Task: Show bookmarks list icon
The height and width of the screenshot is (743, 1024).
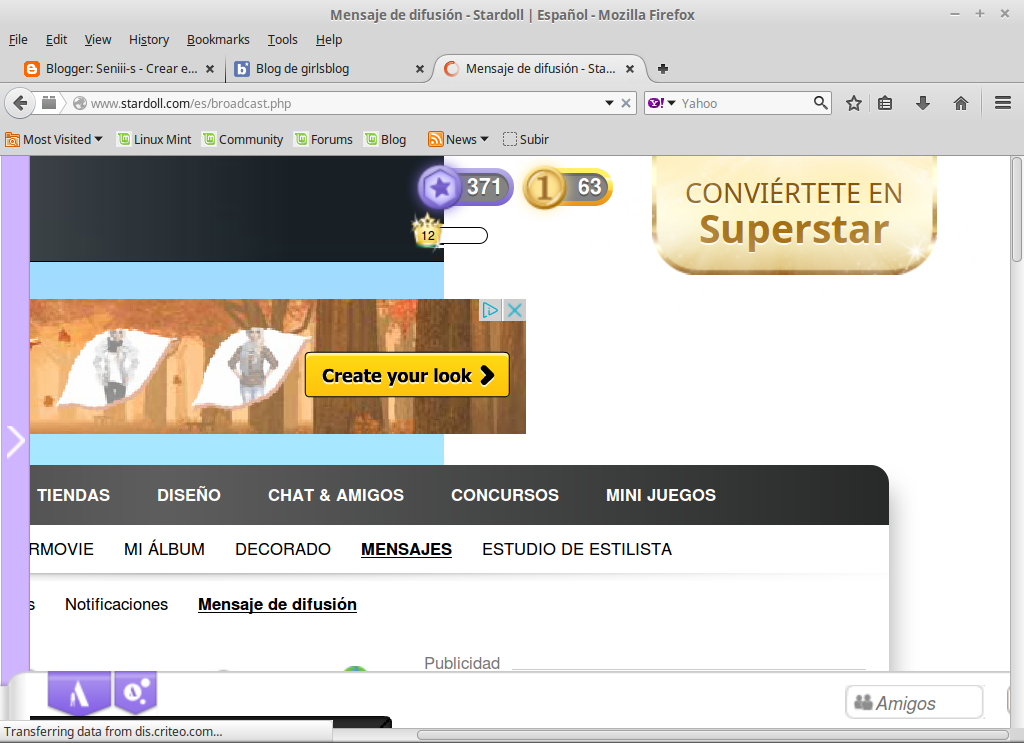Action: coord(885,103)
